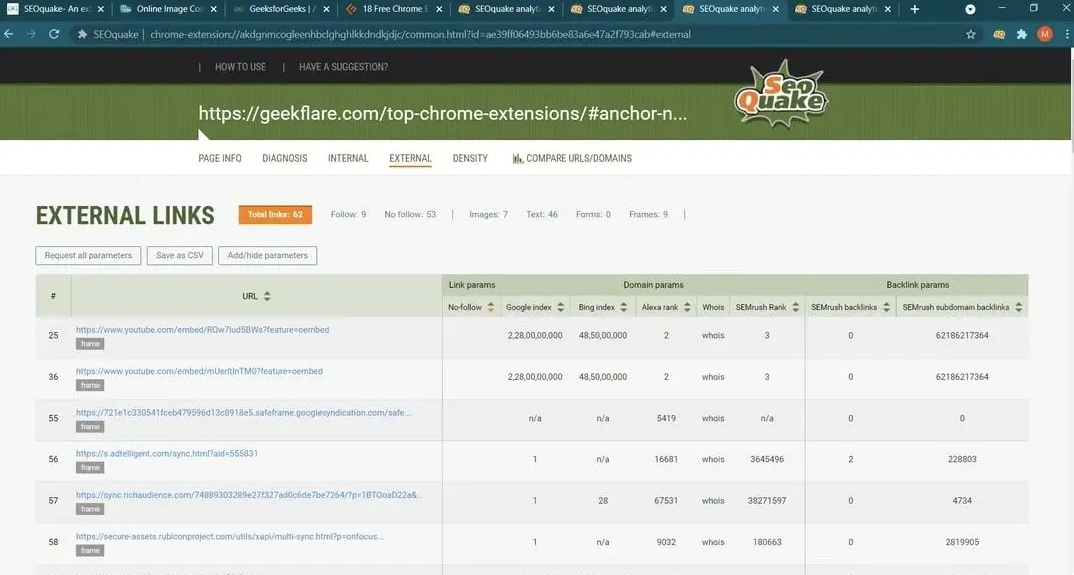Viewport: 1074px width, 575px height.
Task: Click the Follow: 9 counter
Action: point(348,215)
